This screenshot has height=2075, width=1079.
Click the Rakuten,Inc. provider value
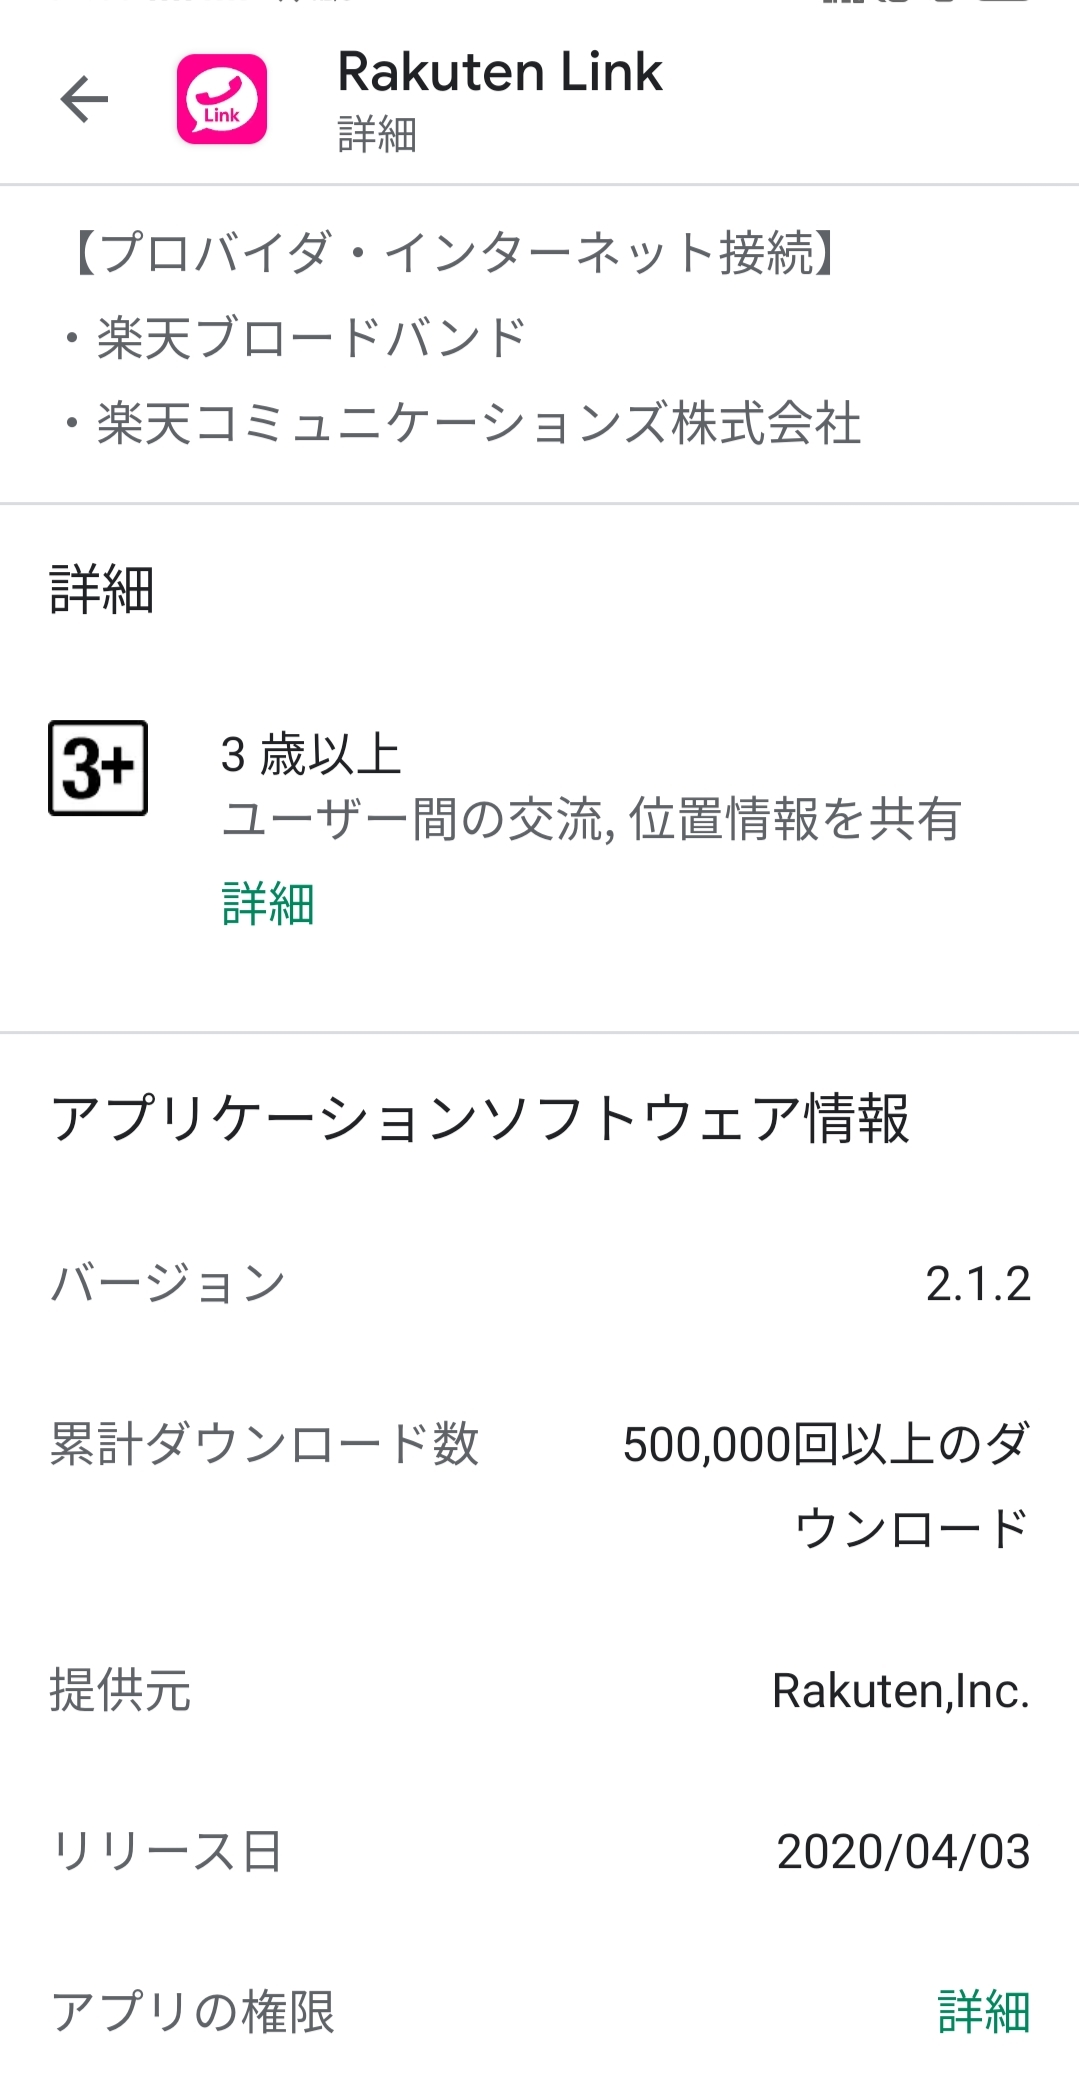coord(900,1691)
